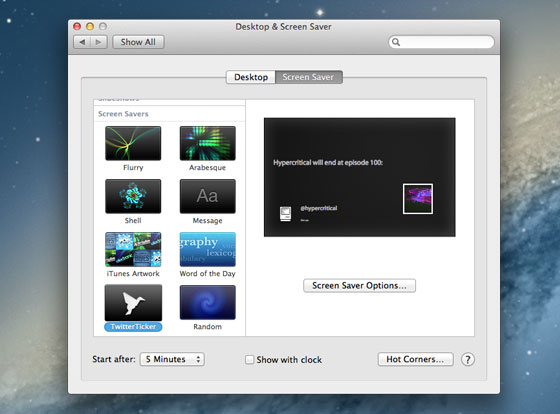This screenshot has height=414, width=560.
Task: Click the System Preferences search field
Action: pos(441,42)
